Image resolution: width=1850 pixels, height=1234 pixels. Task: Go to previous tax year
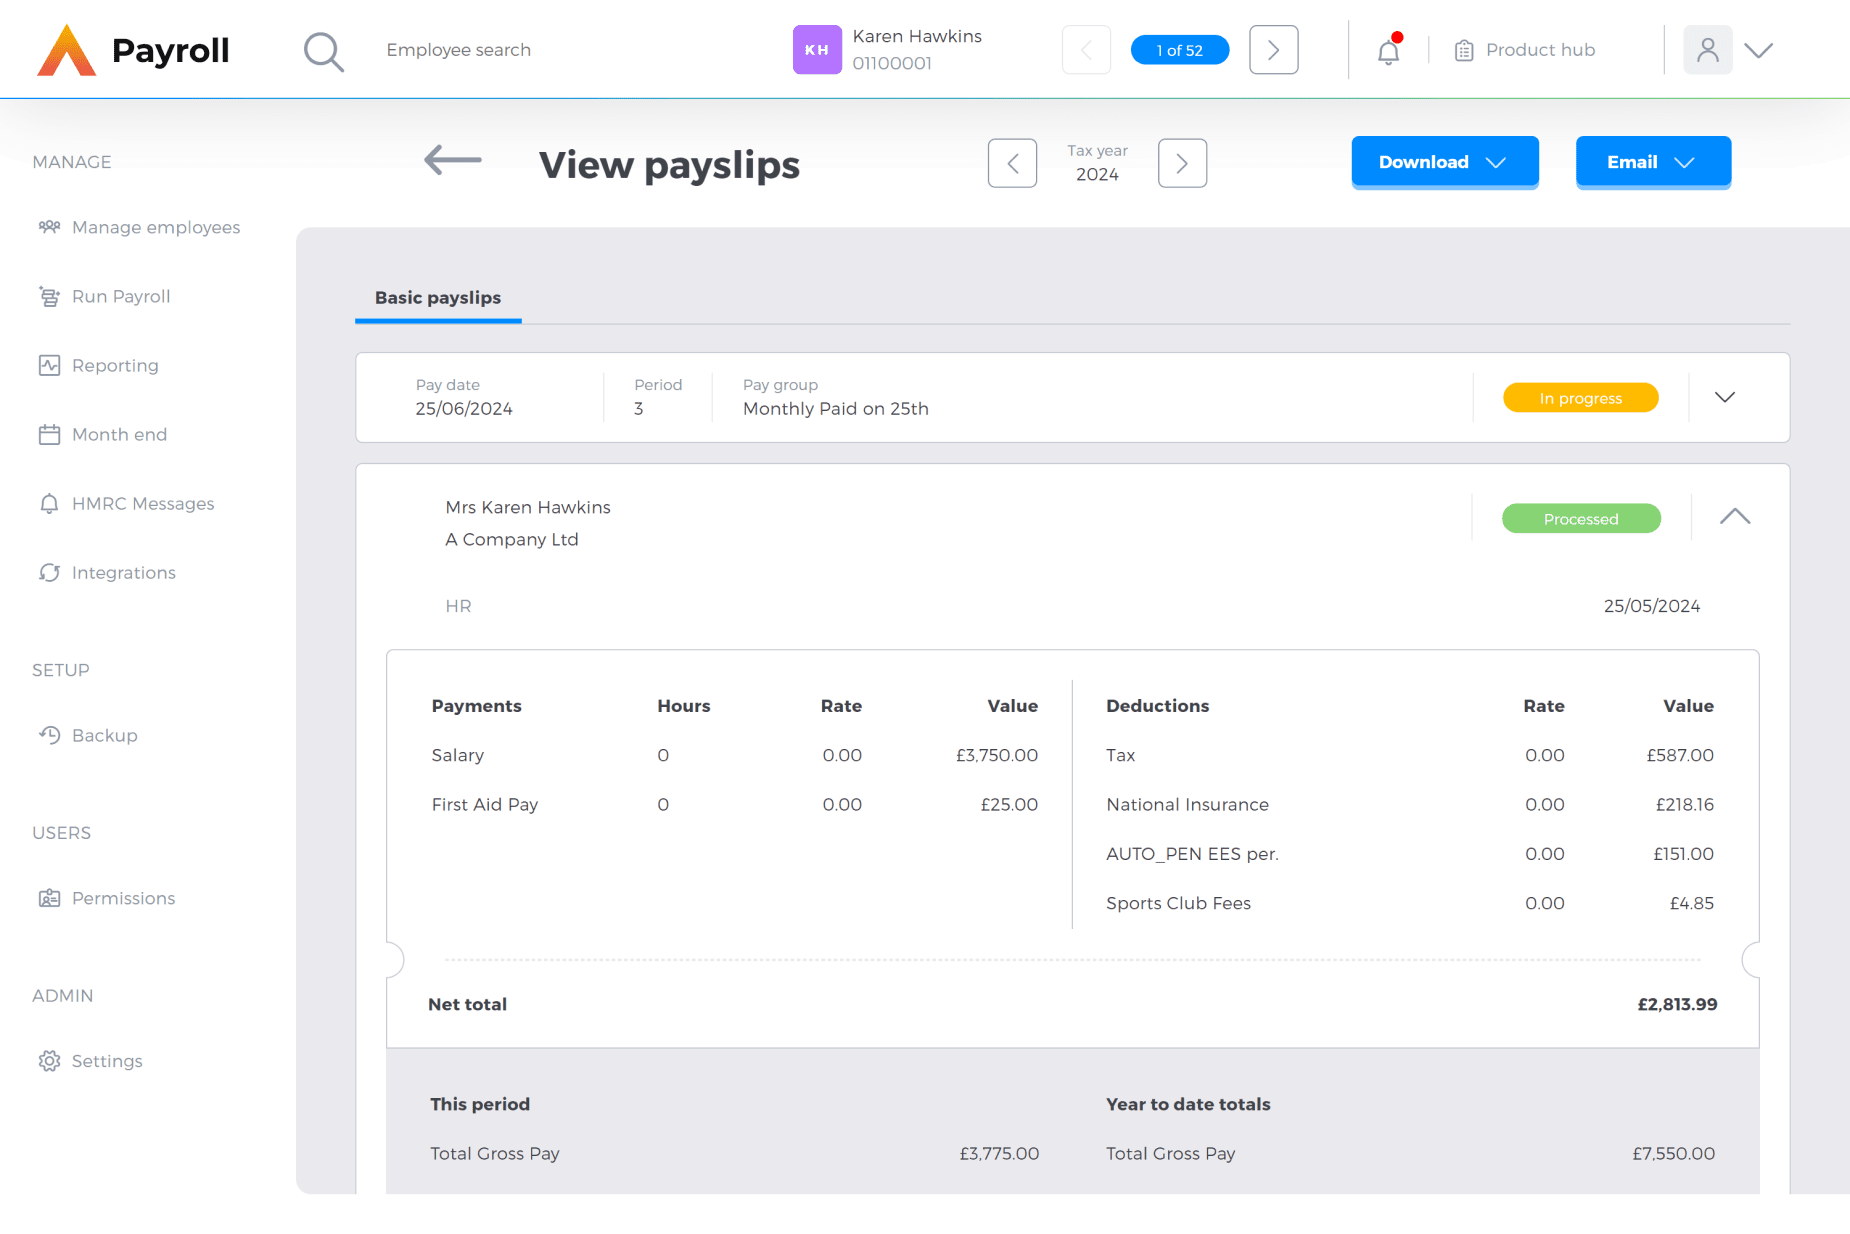point(1012,163)
